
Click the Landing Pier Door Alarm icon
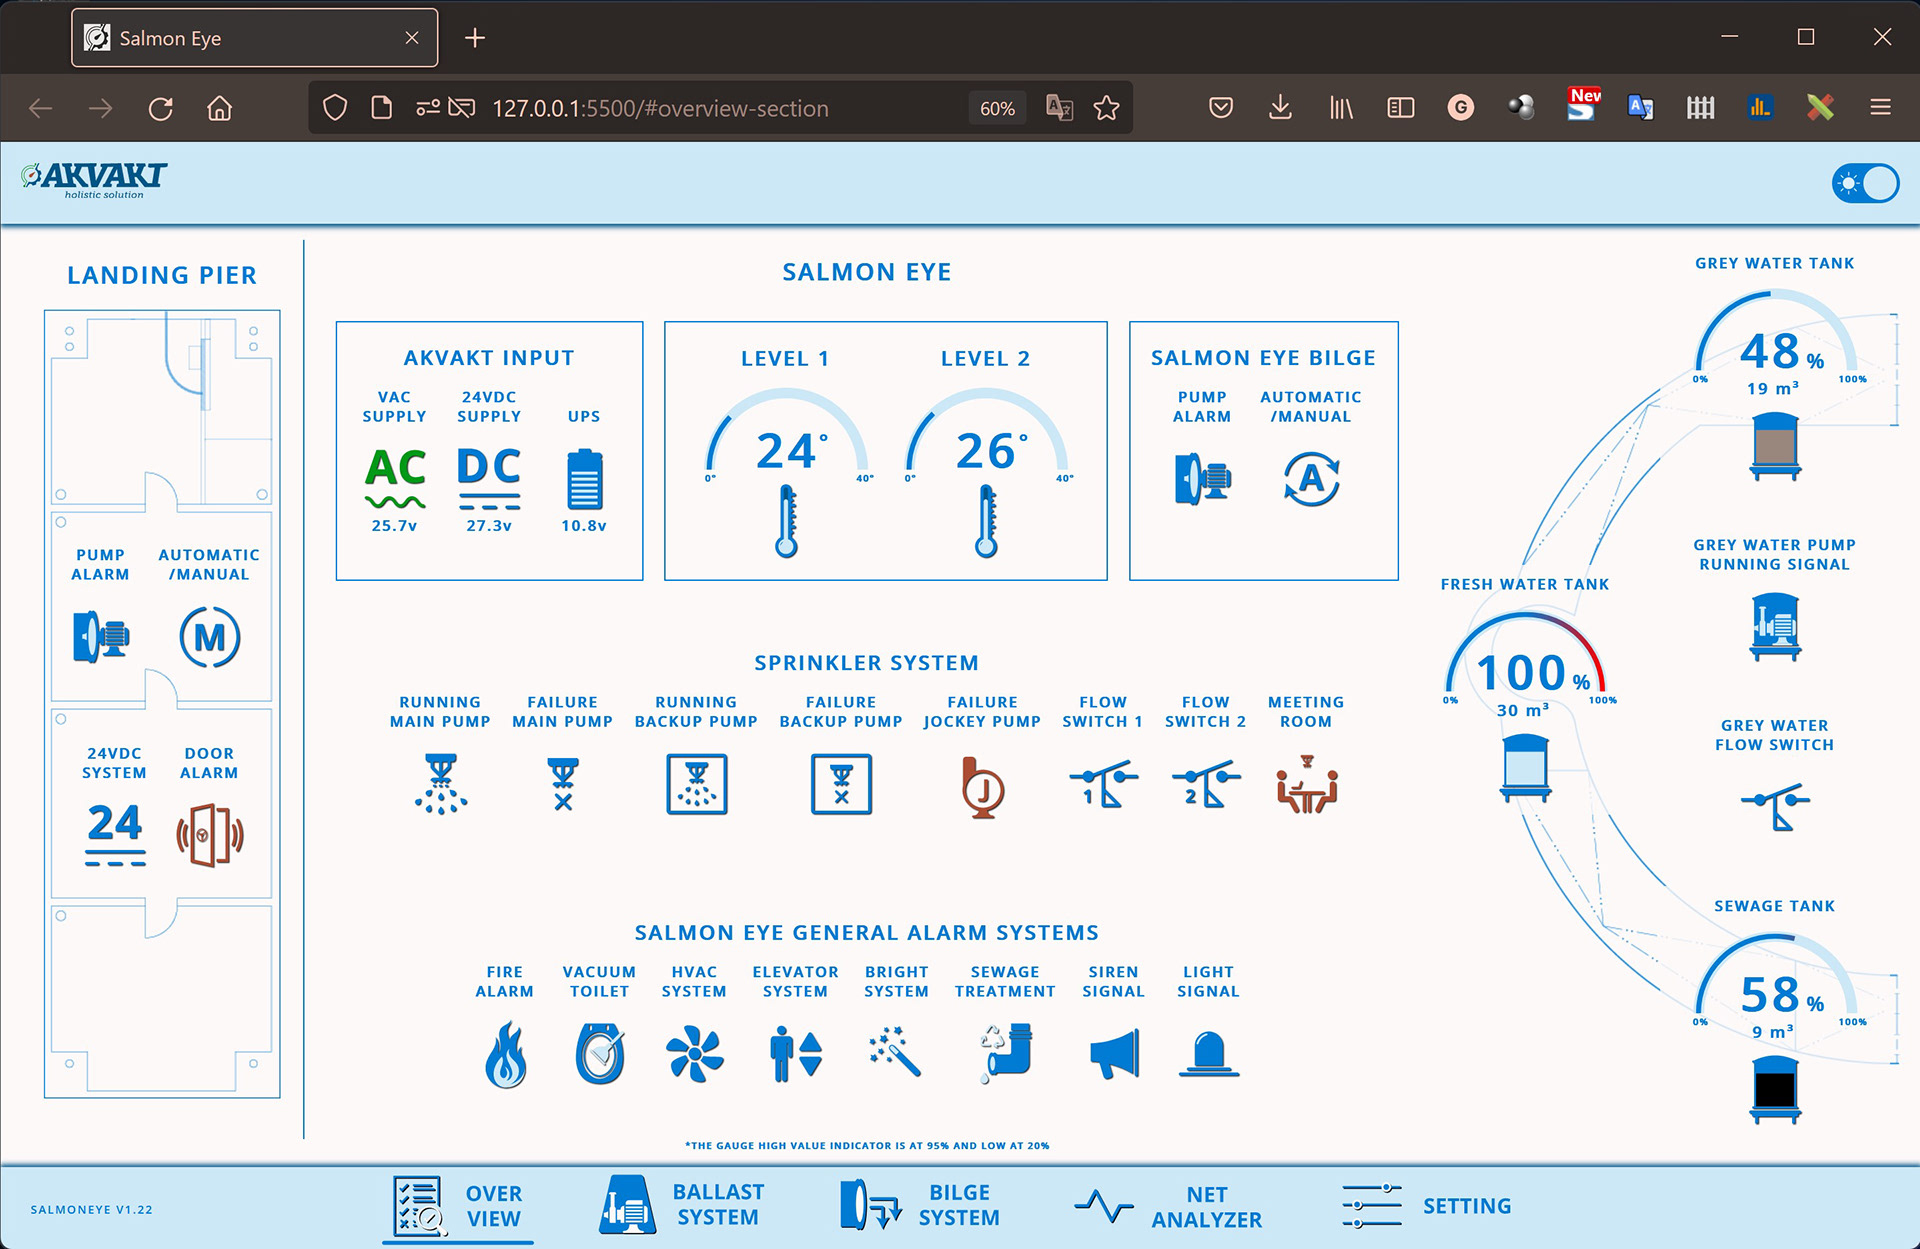coord(210,835)
